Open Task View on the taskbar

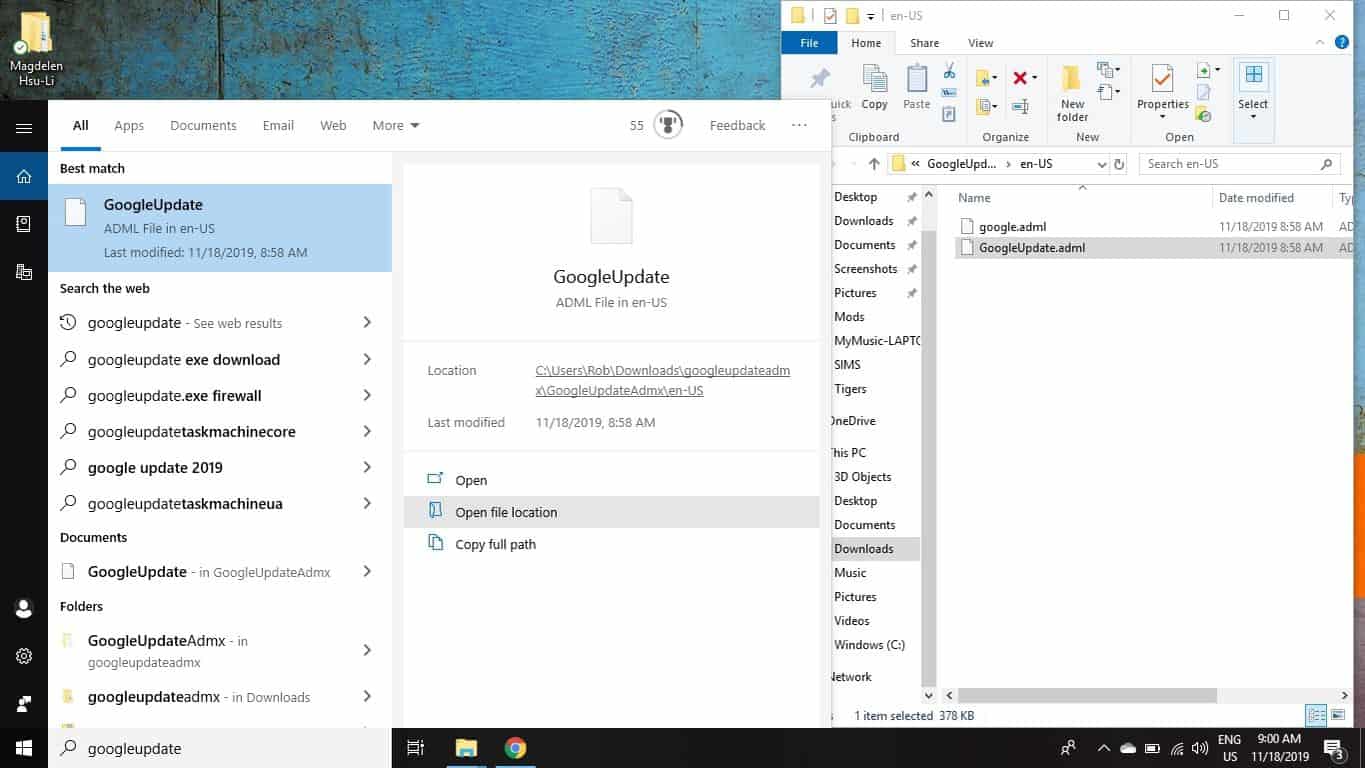click(x=416, y=748)
